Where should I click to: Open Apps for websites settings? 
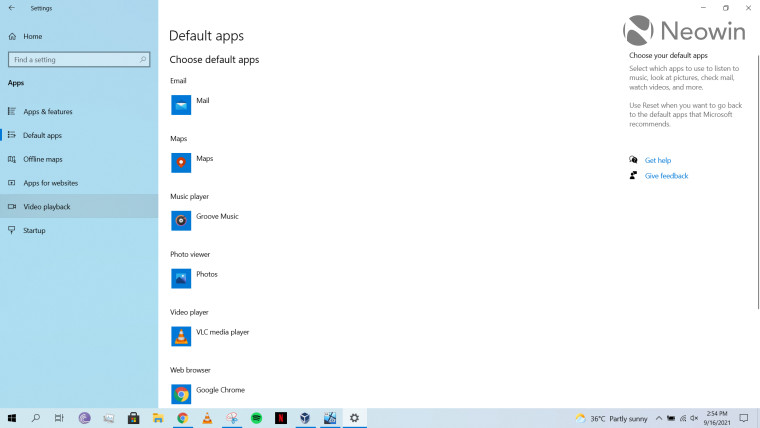(x=79, y=183)
